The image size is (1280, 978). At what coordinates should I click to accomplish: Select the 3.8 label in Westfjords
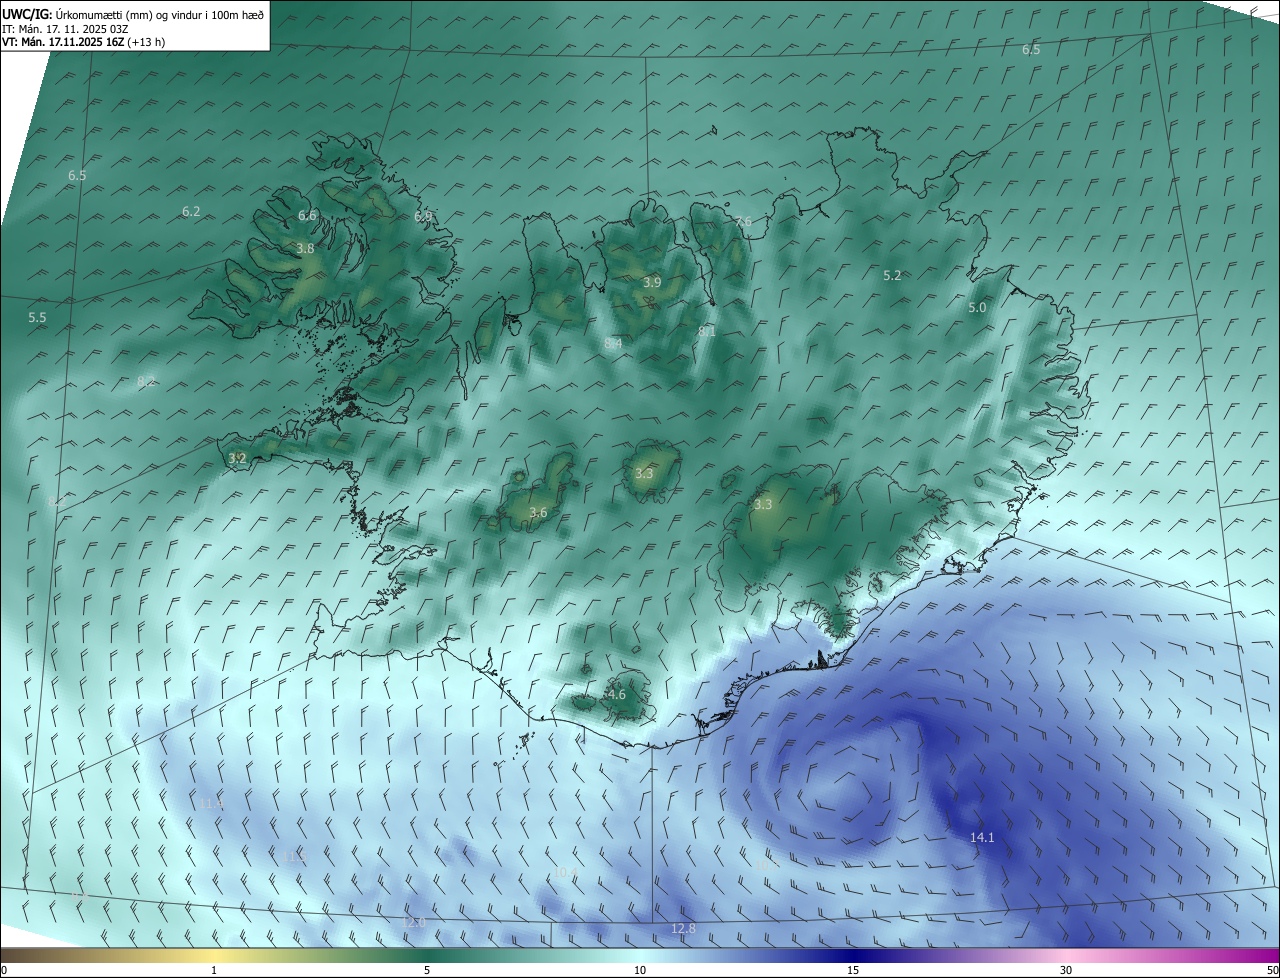(305, 248)
